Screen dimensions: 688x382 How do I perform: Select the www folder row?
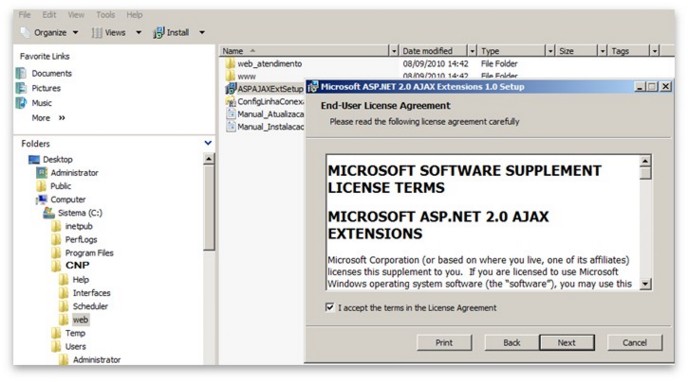[246, 76]
